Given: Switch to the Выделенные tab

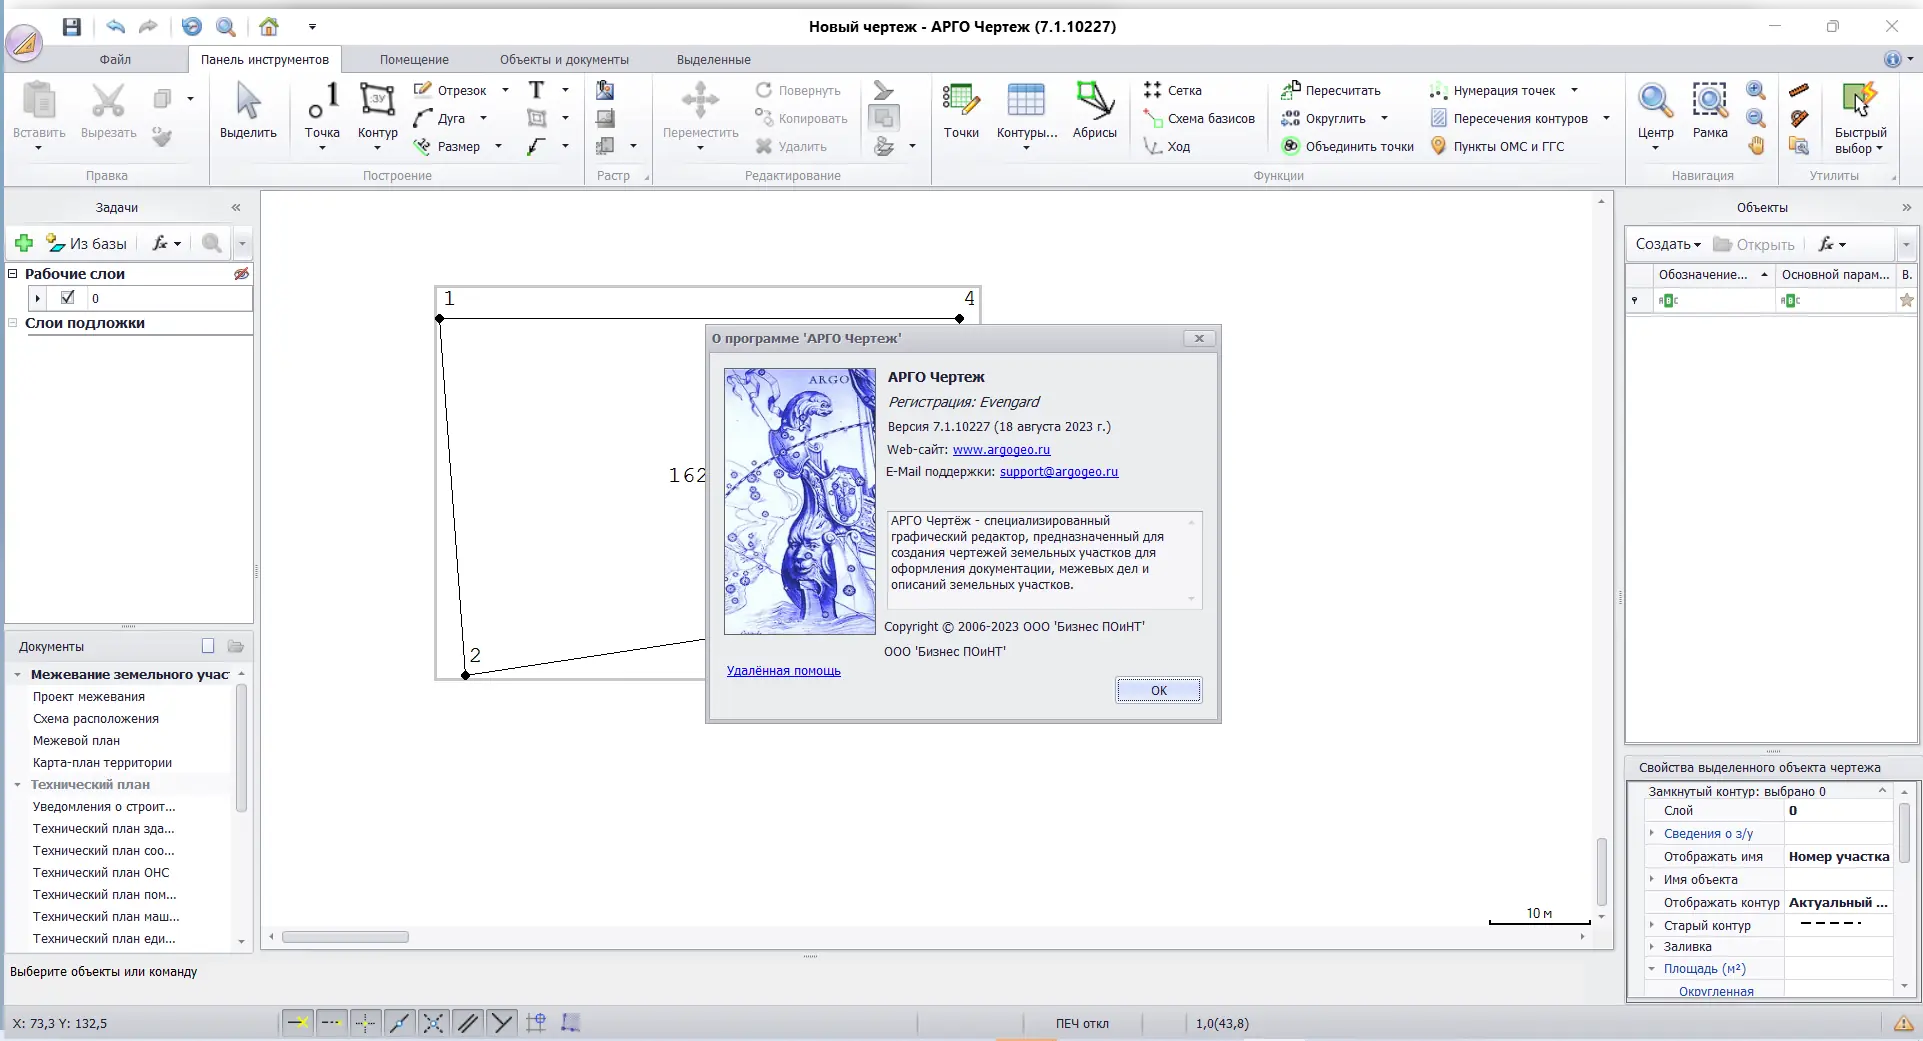Looking at the screenshot, I should [714, 59].
